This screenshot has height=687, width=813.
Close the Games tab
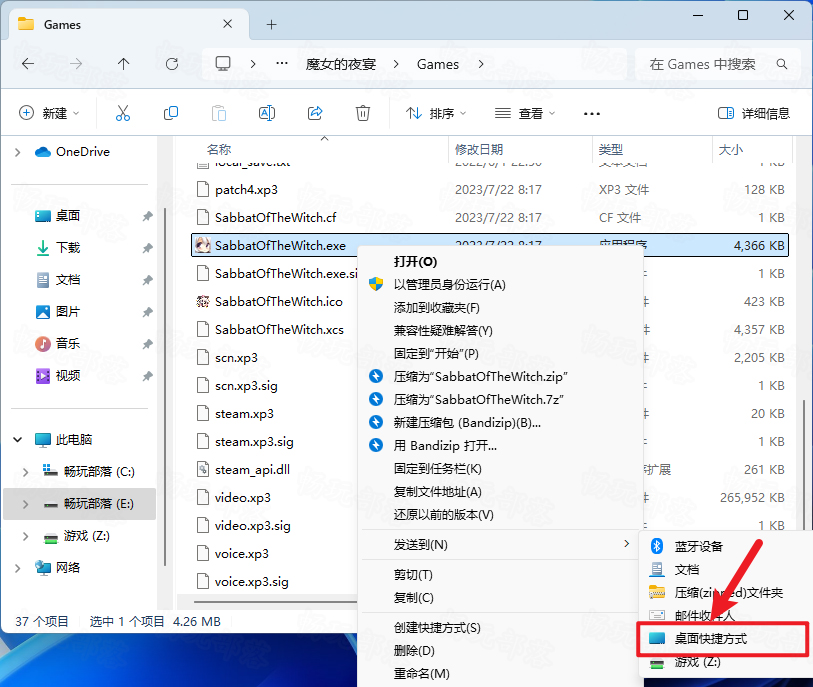pos(227,24)
